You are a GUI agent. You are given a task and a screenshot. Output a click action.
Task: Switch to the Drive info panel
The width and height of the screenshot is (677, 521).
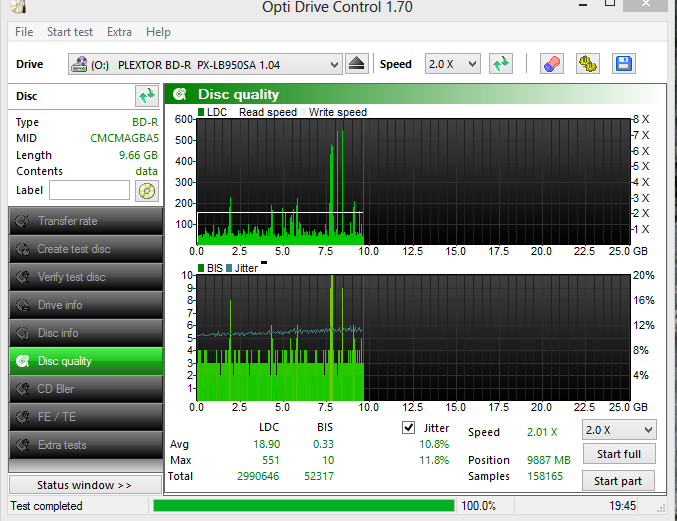[86, 305]
